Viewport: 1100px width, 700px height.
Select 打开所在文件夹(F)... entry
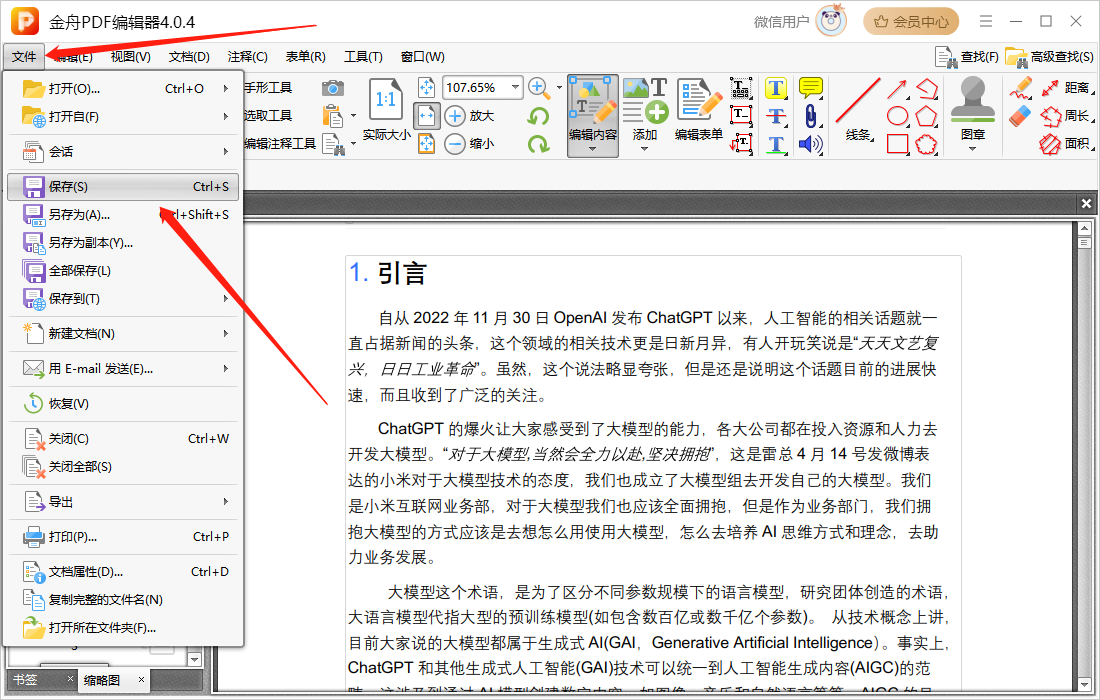coord(123,628)
